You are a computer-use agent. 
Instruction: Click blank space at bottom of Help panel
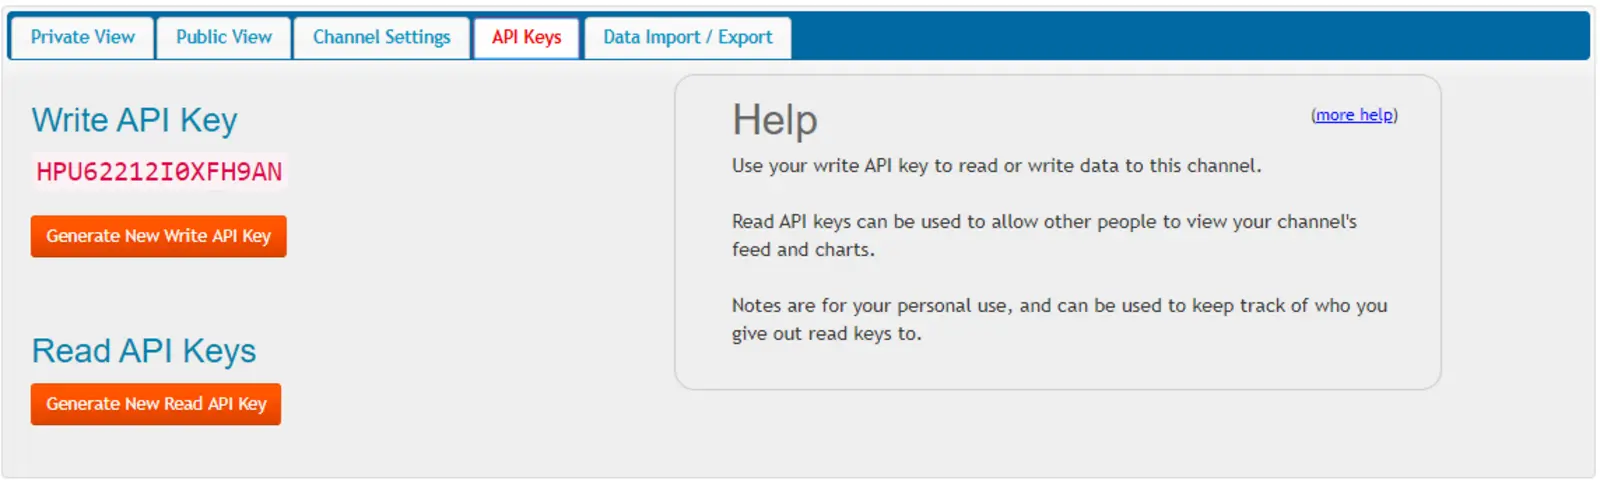[x=1056, y=367]
